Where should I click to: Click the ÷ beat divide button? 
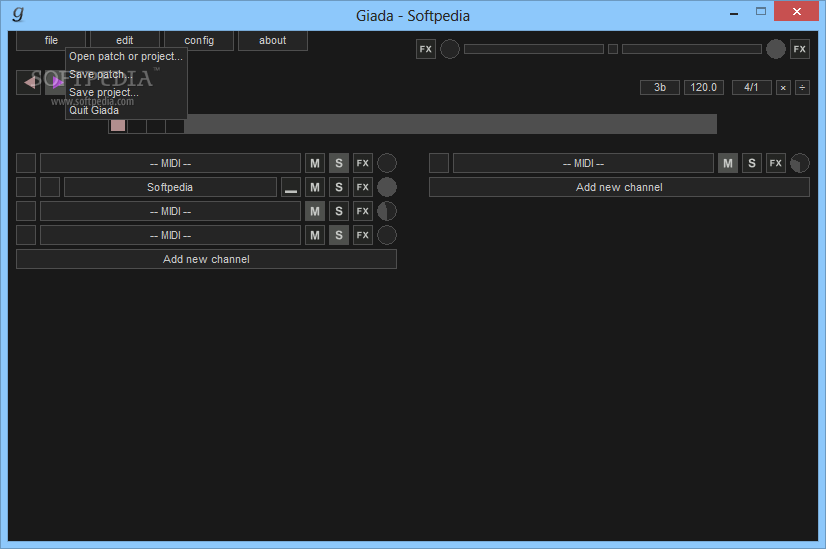click(x=802, y=87)
